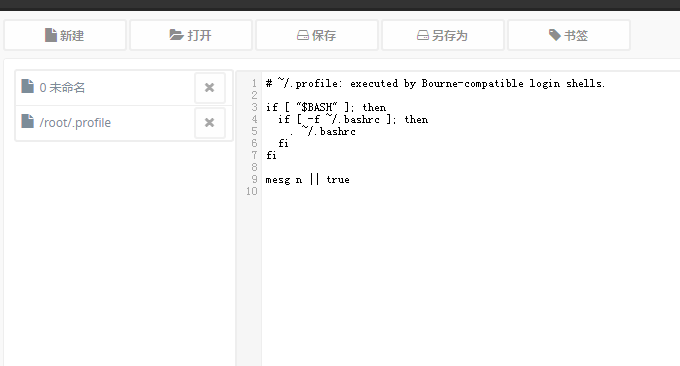Place cursor on empty line 10
680x366 pixels.
tap(471, 191)
